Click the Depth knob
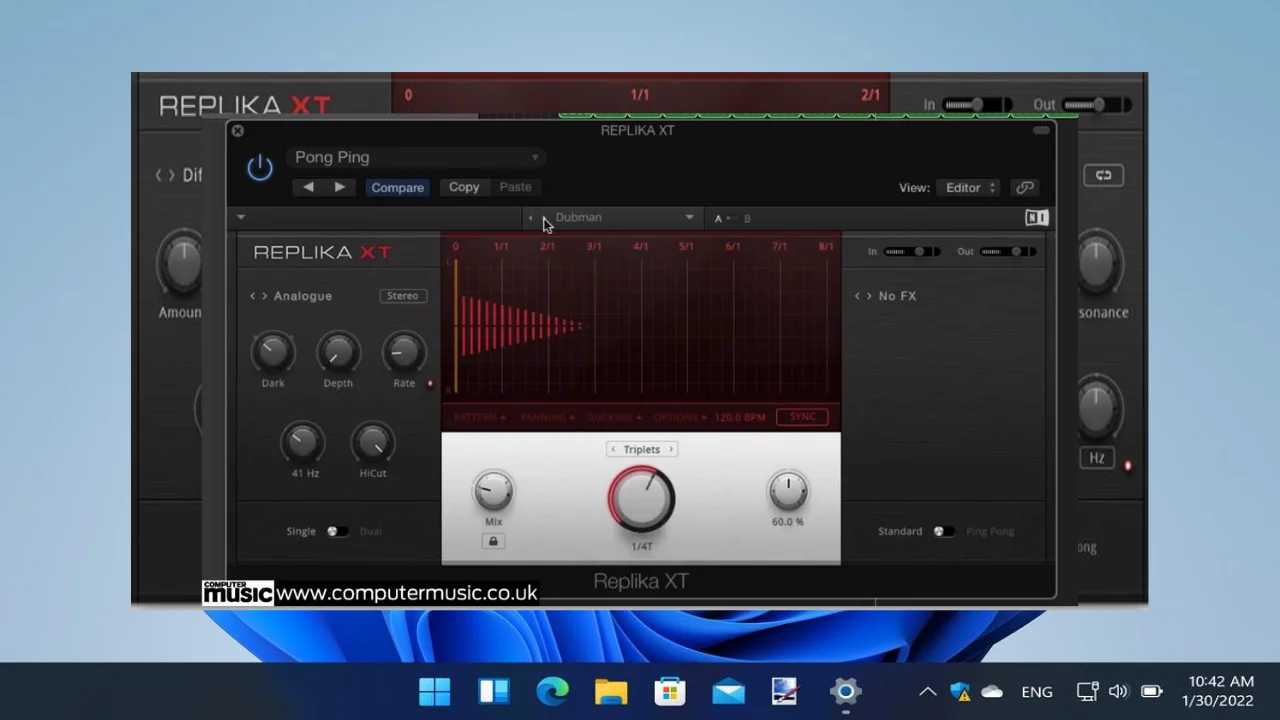1280x720 pixels. point(338,352)
